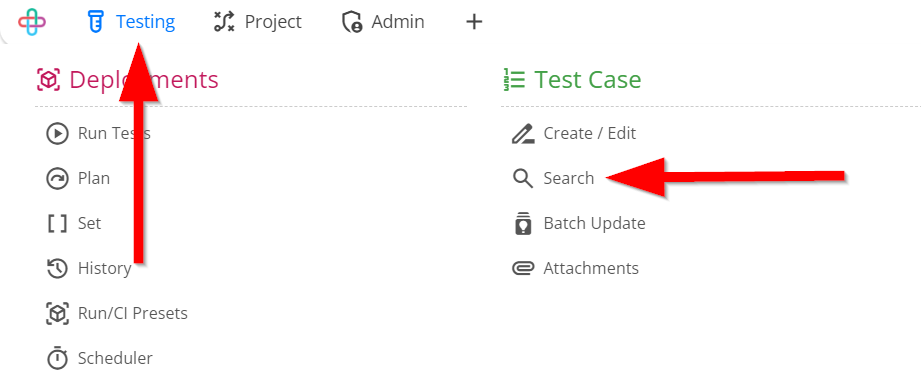Open the Attachments link

pyautogui.click(x=591, y=268)
